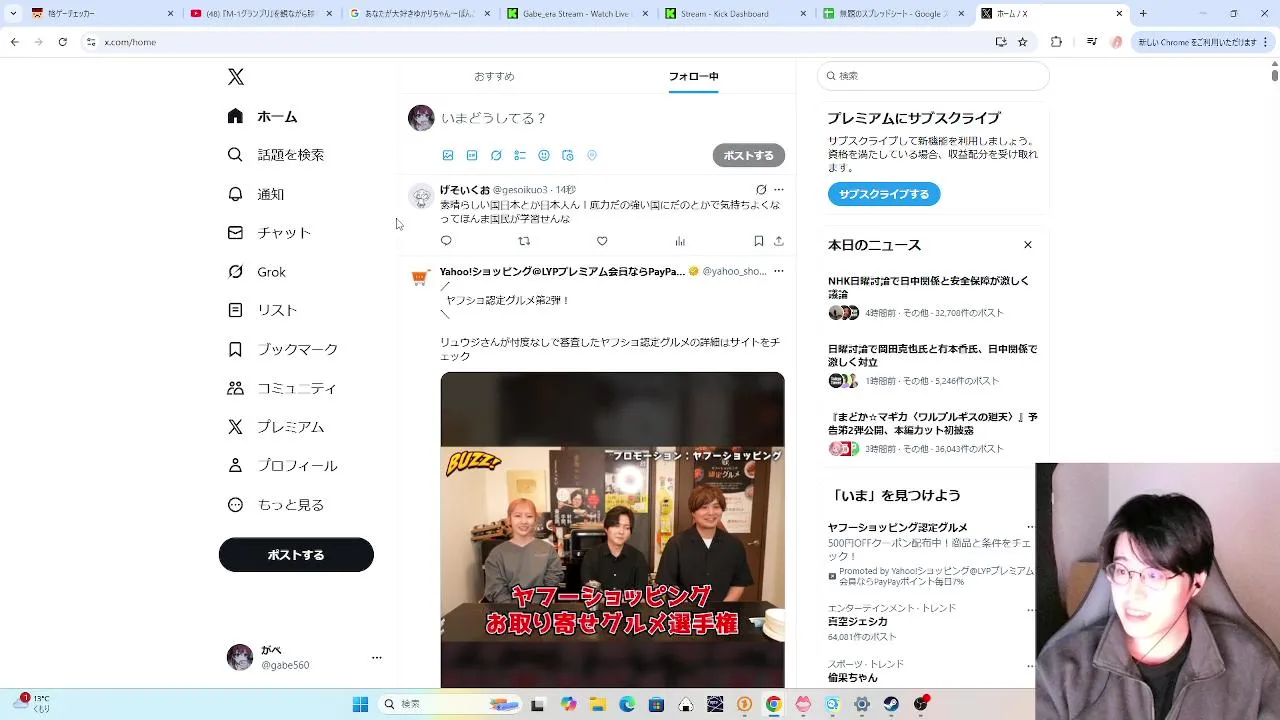The image size is (1280, 720).
Task: Open the emoji picker in composer
Action: (544, 156)
